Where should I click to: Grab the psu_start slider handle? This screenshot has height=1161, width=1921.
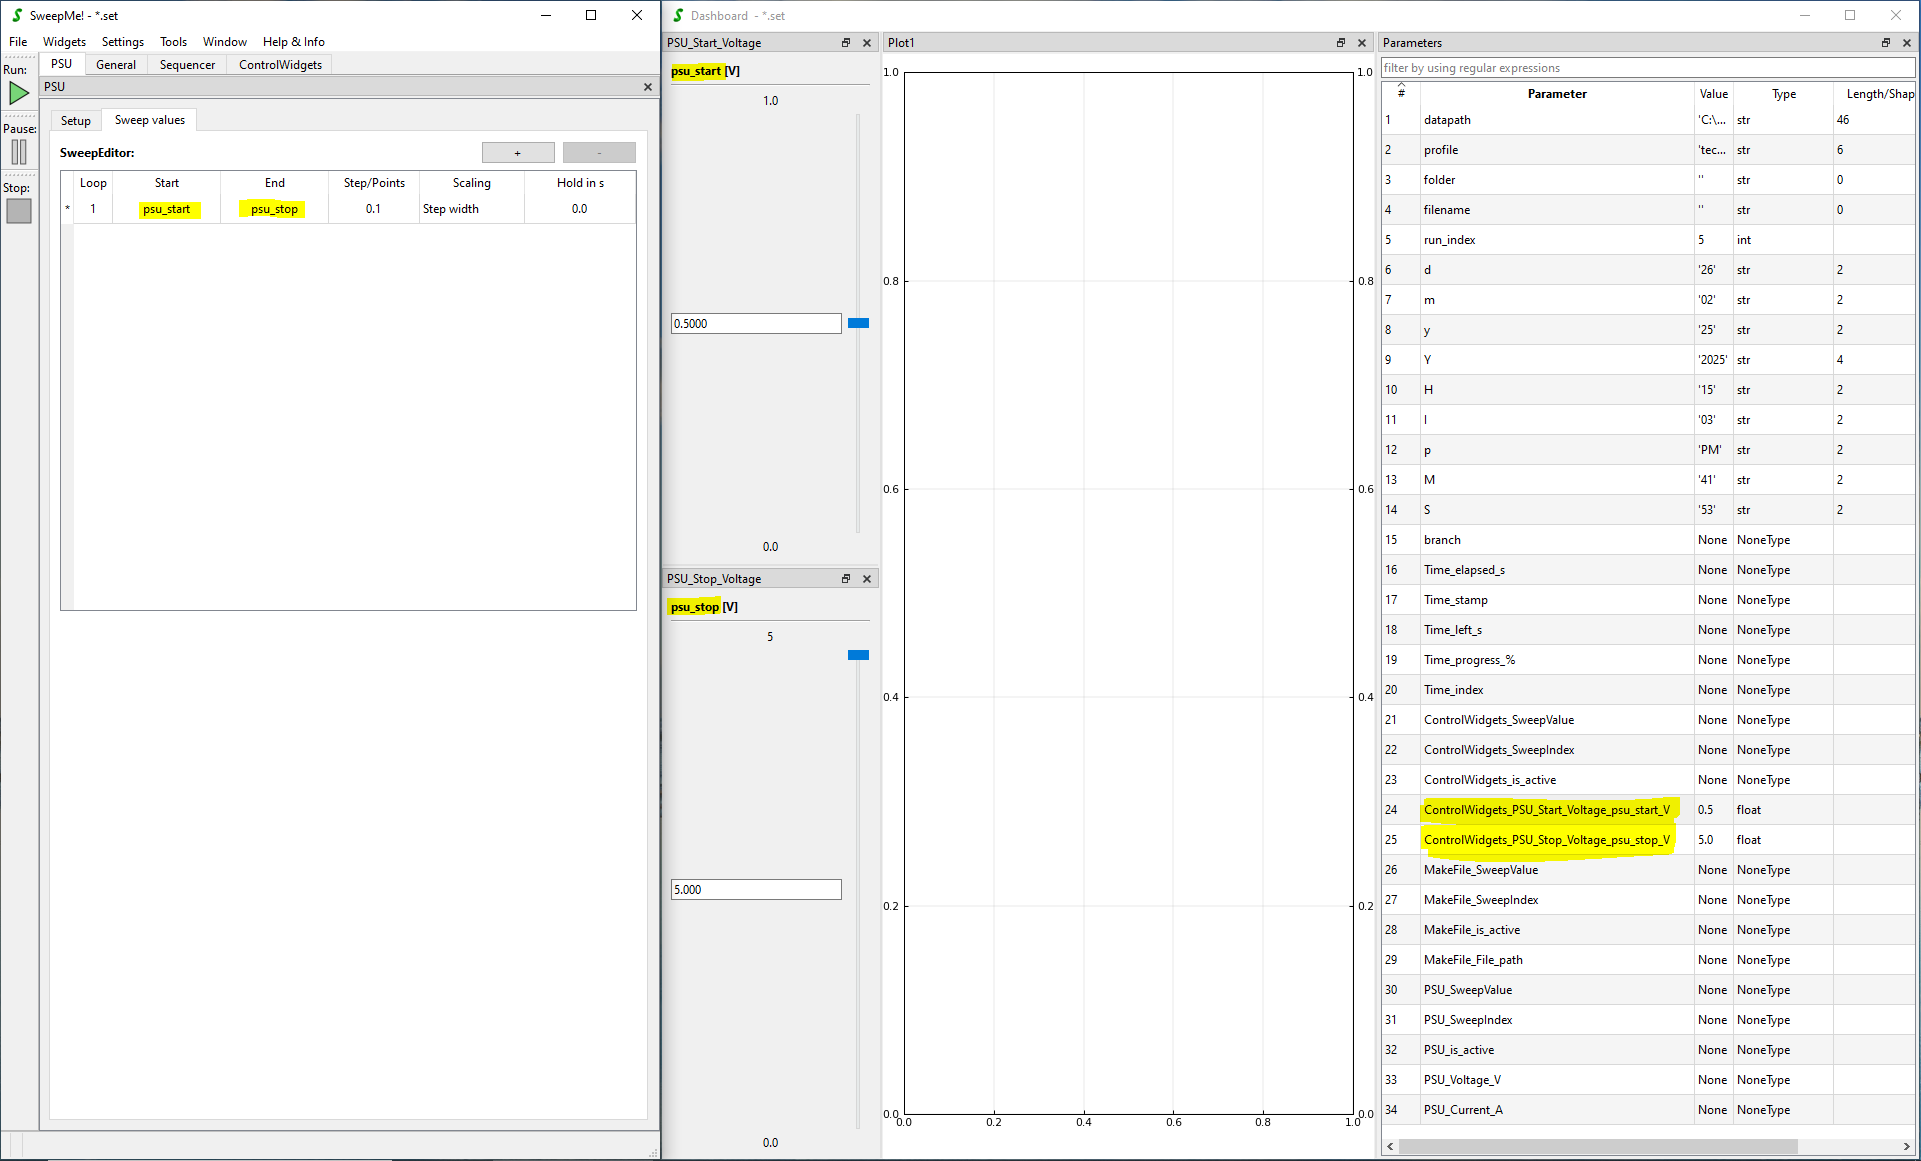858,323
